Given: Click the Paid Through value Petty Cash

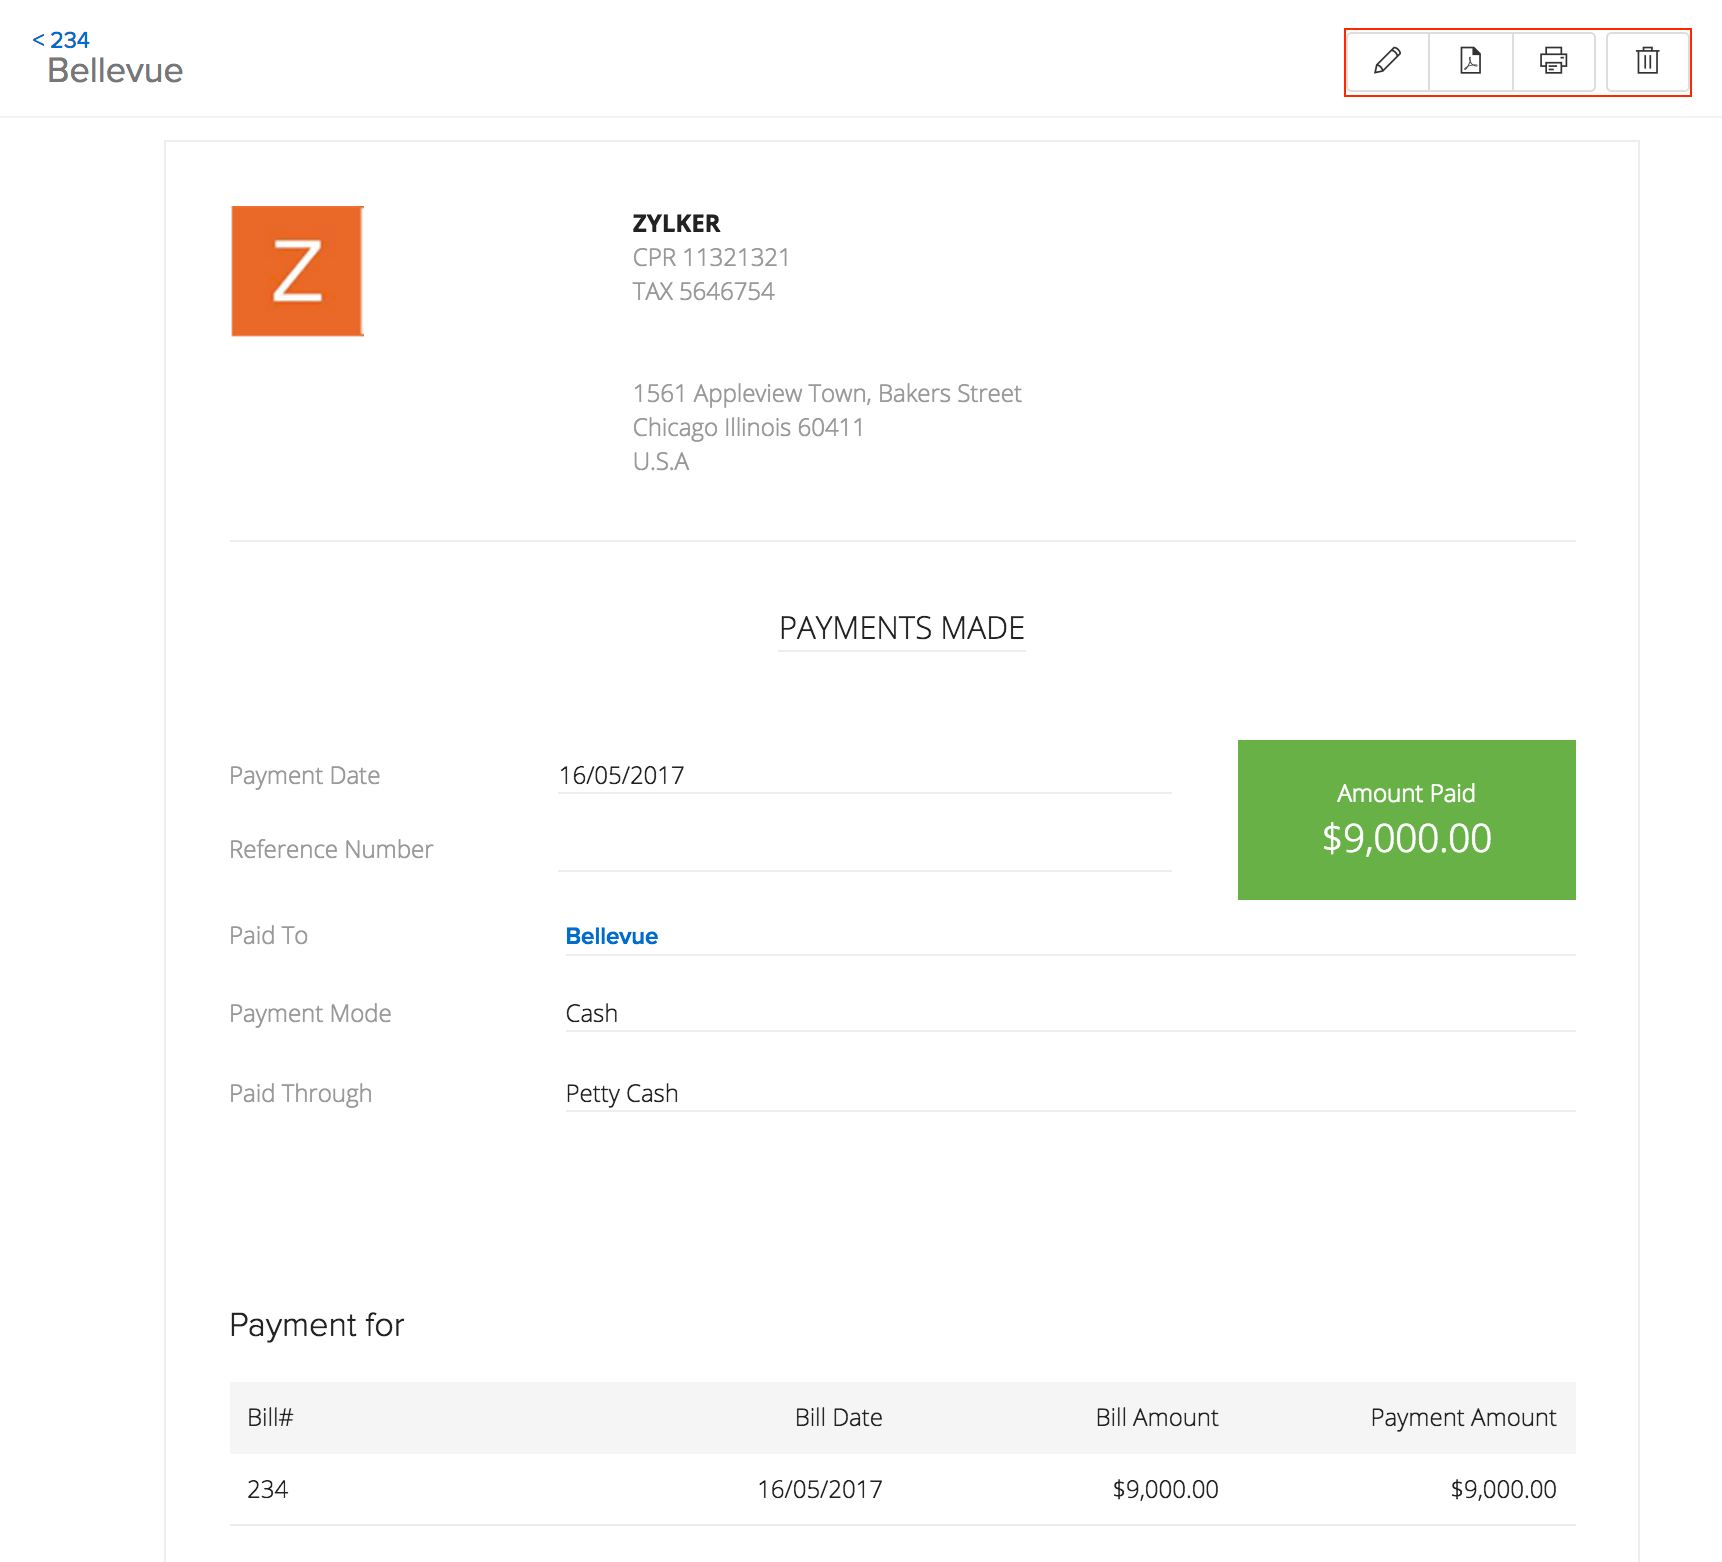Looking at the screenshot, I should [622, 1093].
